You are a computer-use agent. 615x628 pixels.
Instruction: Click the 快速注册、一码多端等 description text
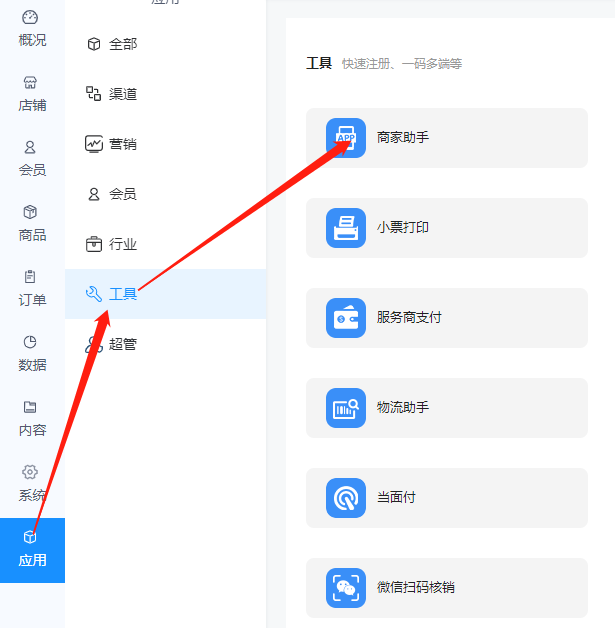click(402, 64)
